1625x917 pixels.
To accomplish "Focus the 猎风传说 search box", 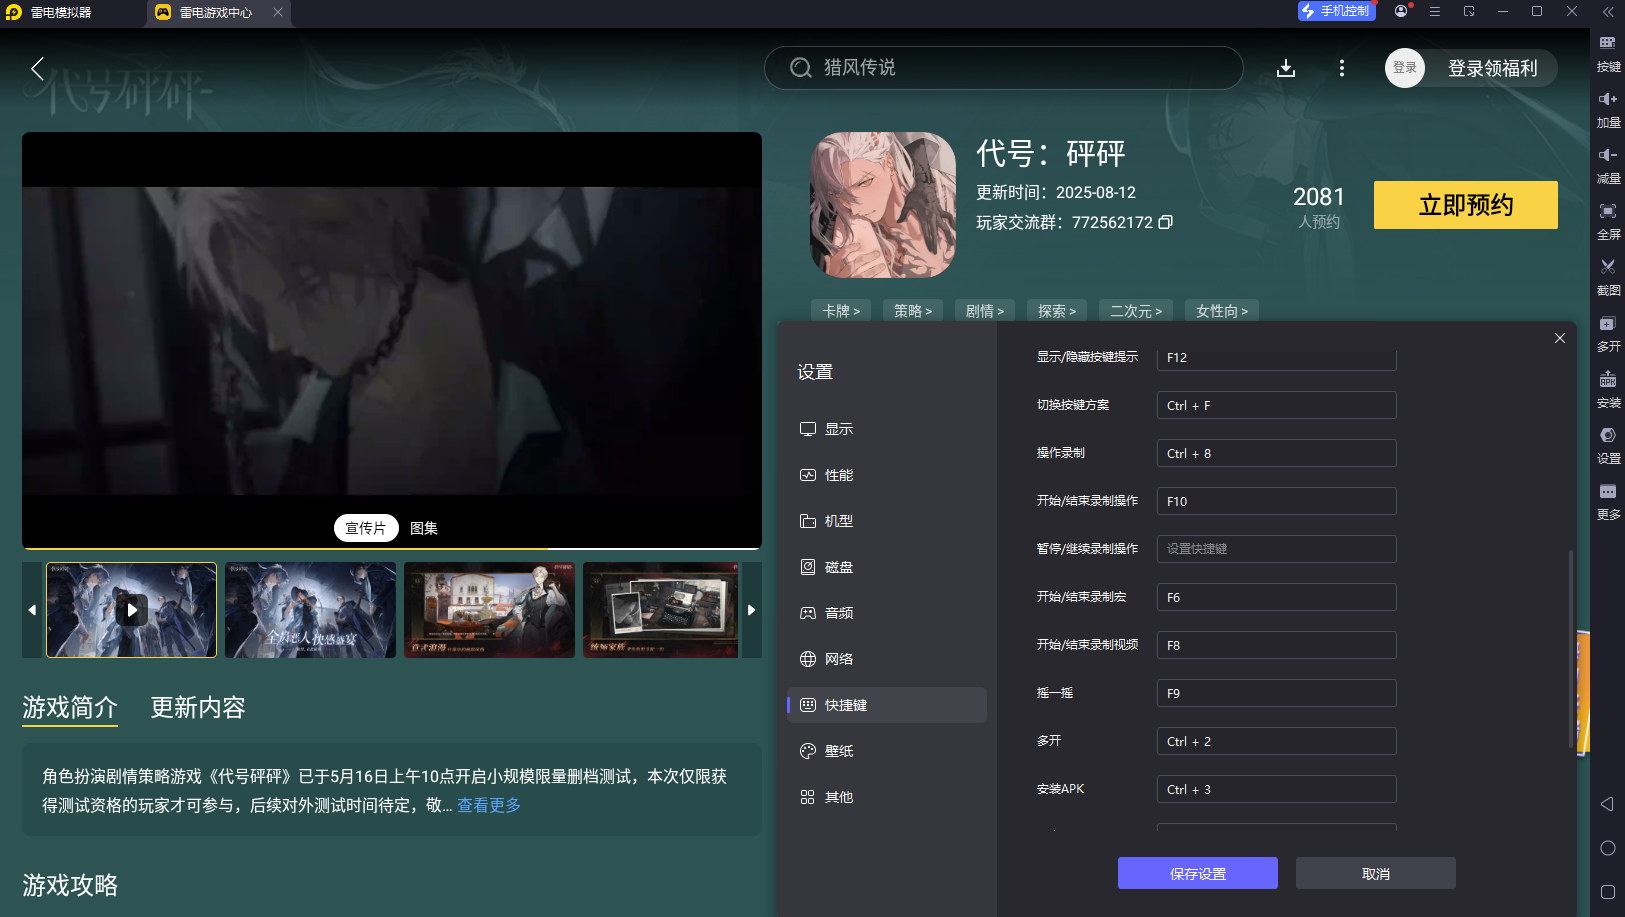I will (x=1004, y=68).
